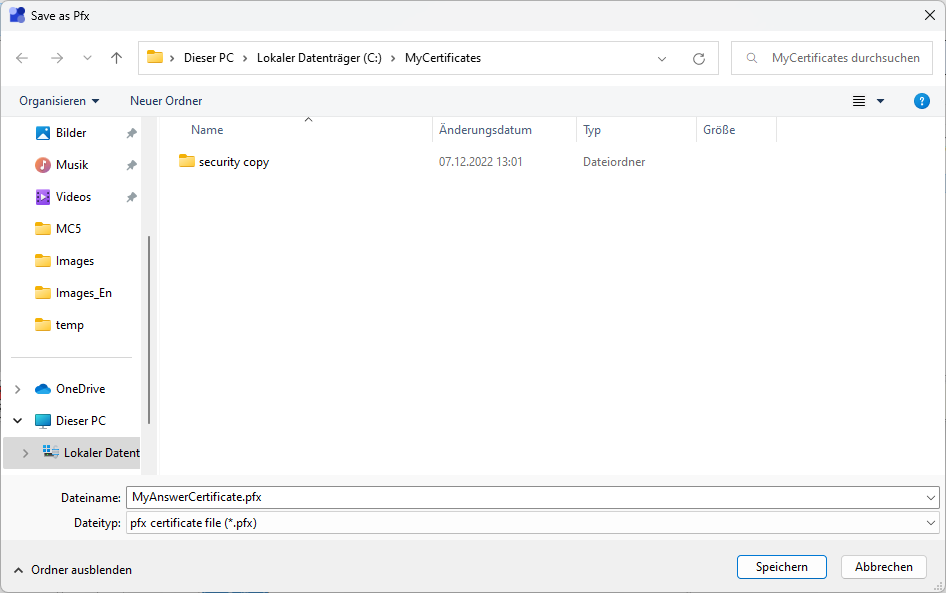
Task: Select Videos in the navigation pane
Action: [x=73, y=197]
